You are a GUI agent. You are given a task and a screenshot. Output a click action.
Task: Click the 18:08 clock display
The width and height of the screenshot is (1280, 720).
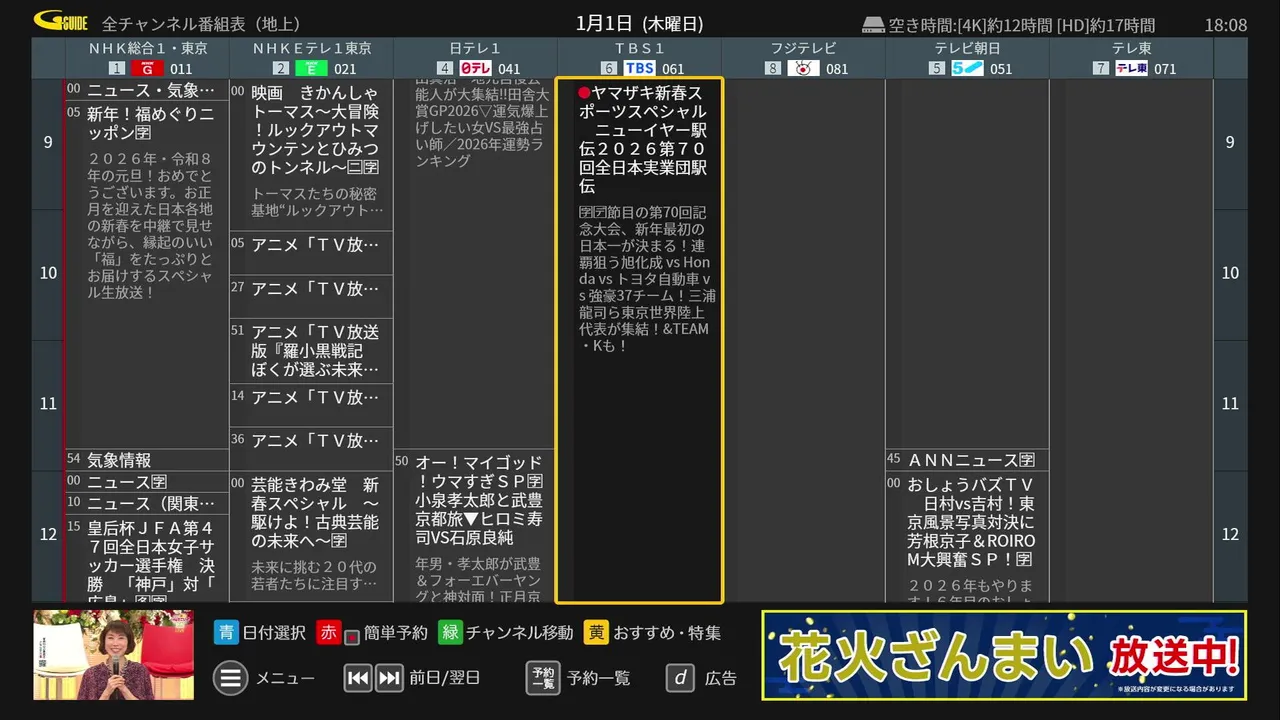pyautogui.click(x=1226, y=25)
